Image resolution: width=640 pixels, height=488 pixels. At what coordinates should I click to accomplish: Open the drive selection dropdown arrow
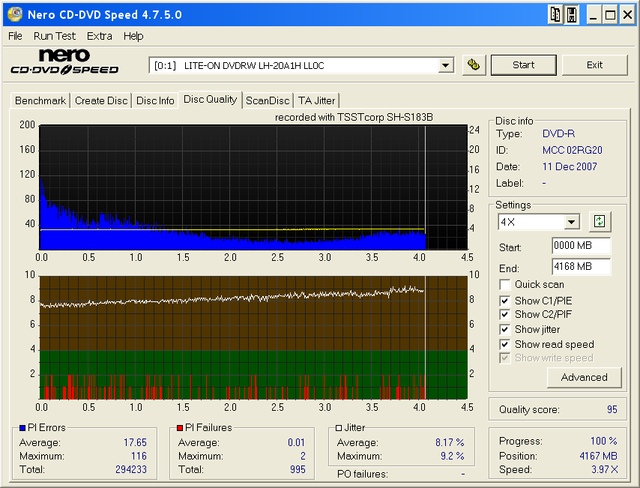(x=445, y=65)
